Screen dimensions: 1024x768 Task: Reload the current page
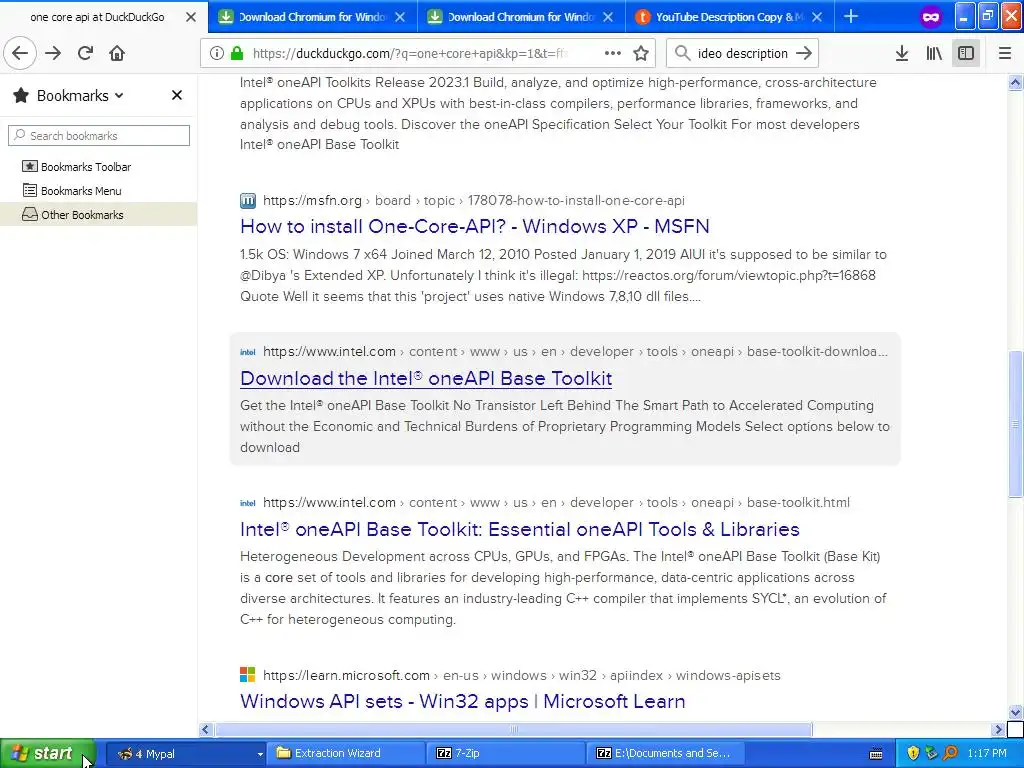(x=85, y=53)
